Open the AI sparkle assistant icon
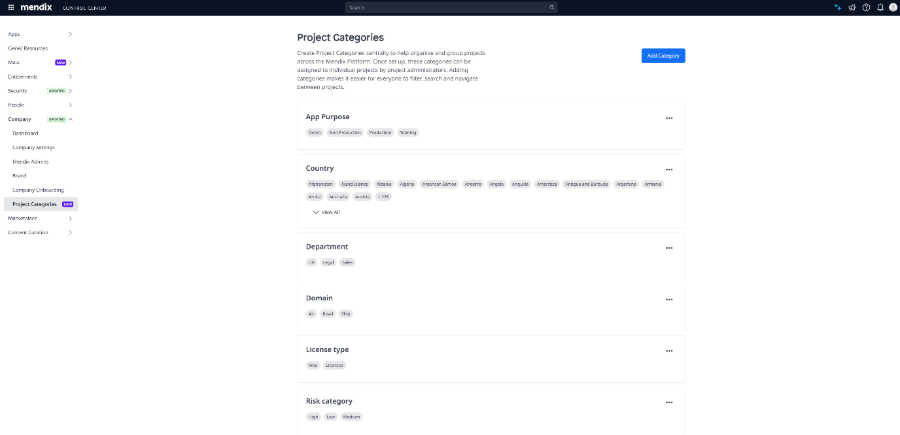The height and width of the screenshot is (435, 900). coord(838,7)
